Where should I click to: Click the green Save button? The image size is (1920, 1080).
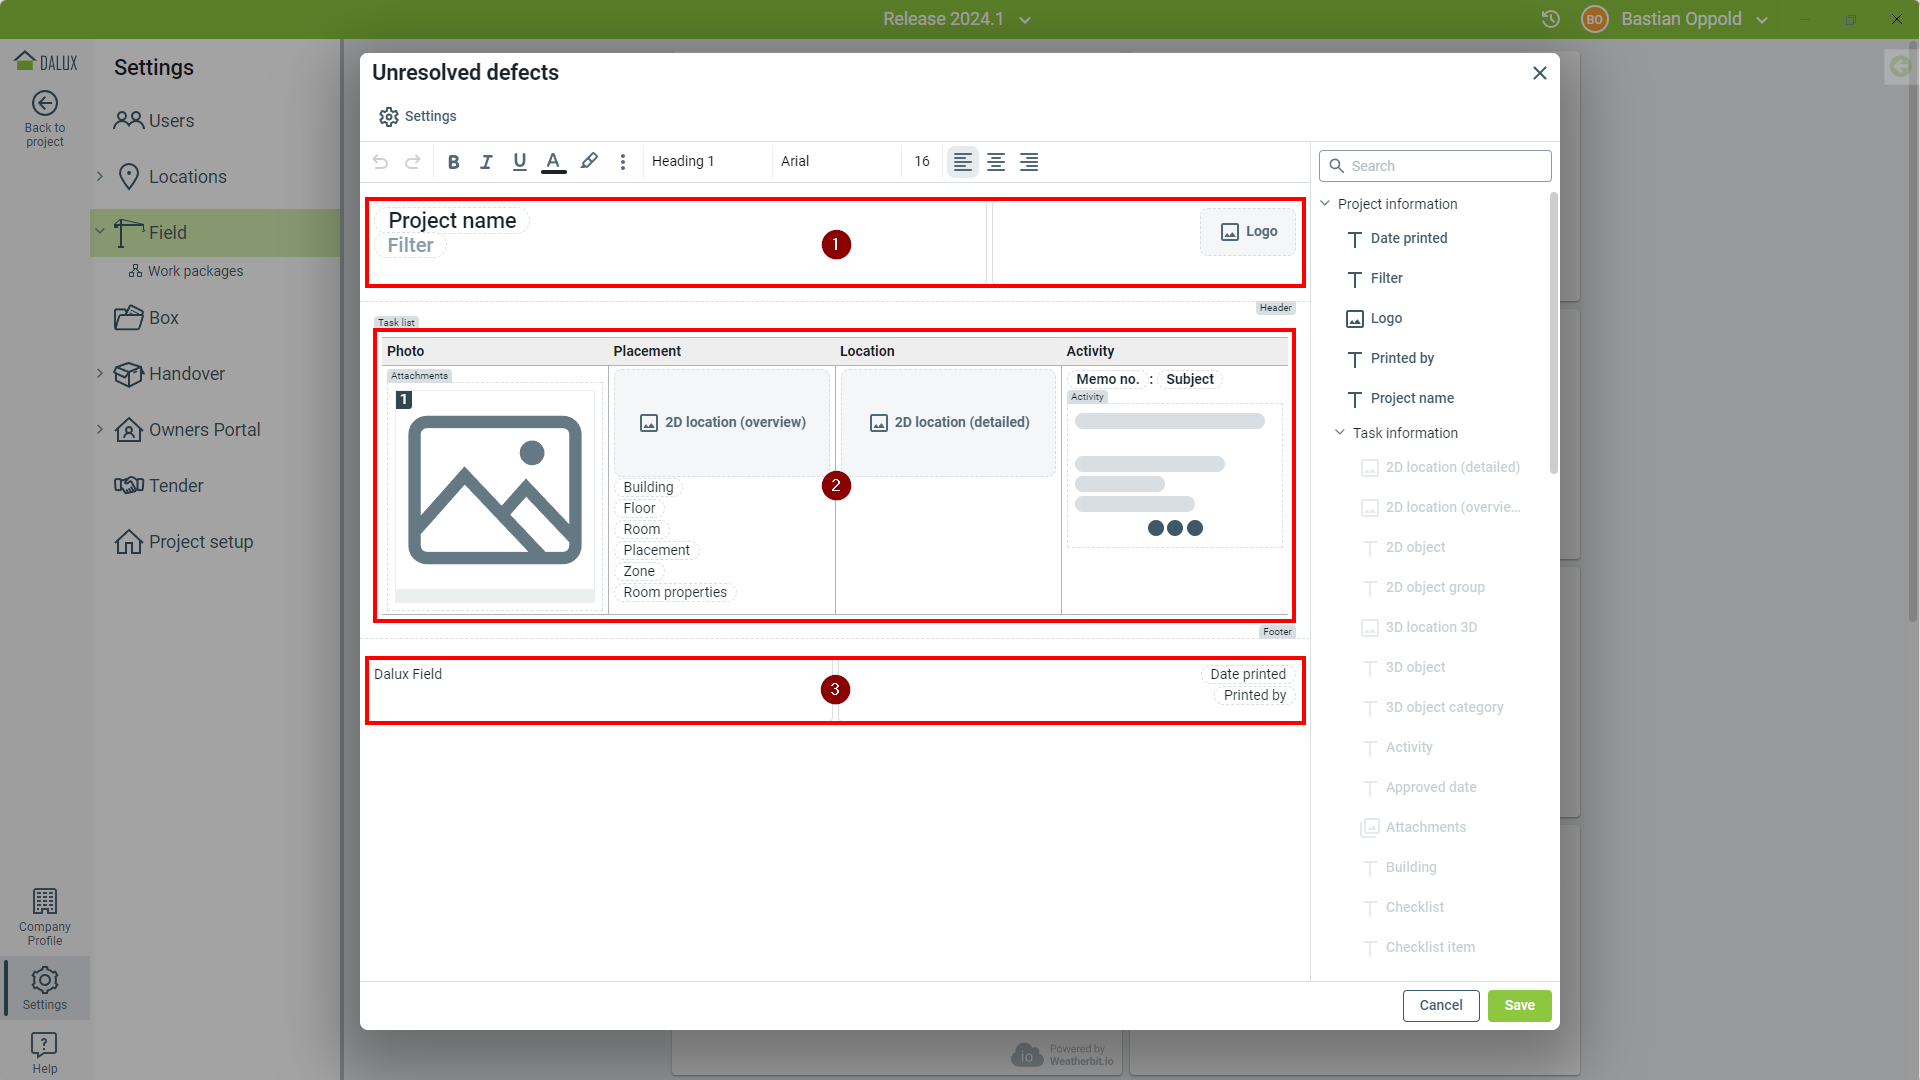(x=1519, y=1006)
